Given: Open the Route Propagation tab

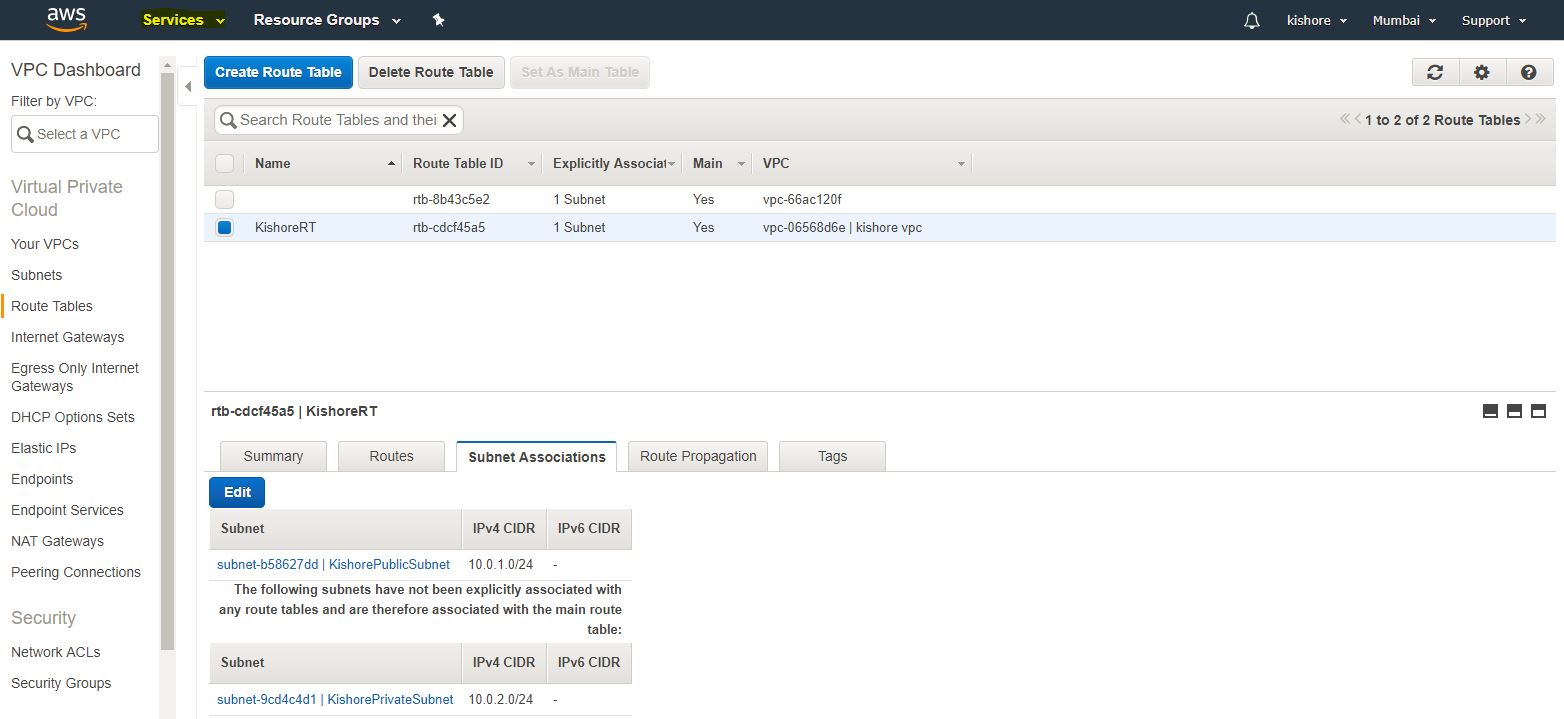Looking at the screenshot, I should point(697,456).
